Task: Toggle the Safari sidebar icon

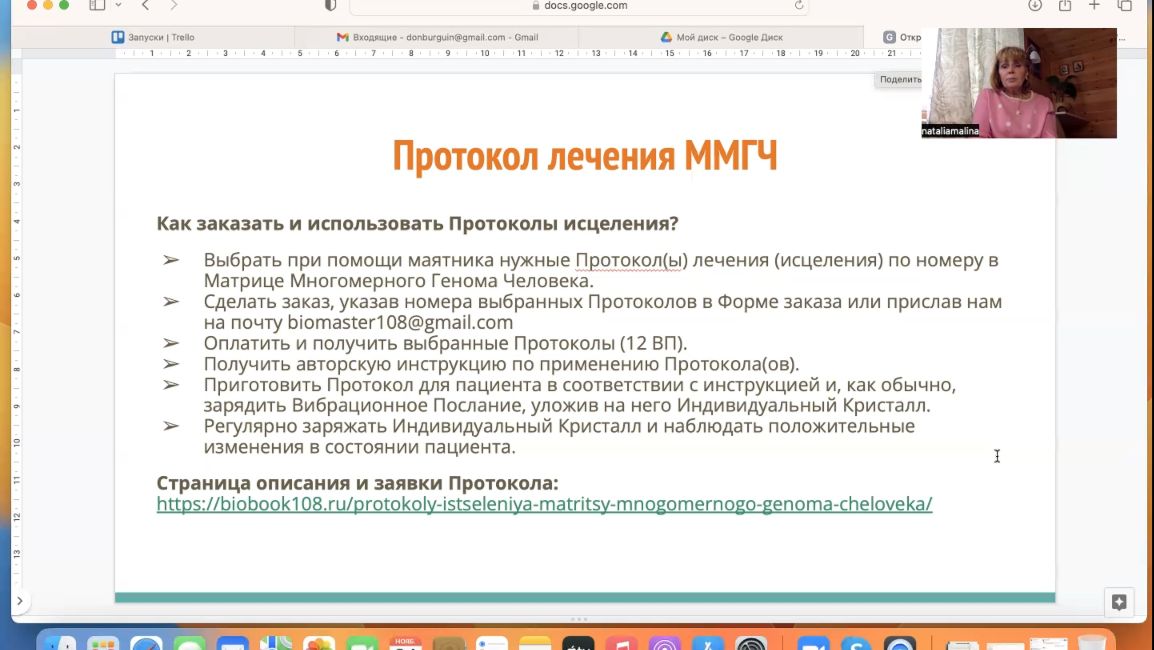Action: tap(97, 5)
